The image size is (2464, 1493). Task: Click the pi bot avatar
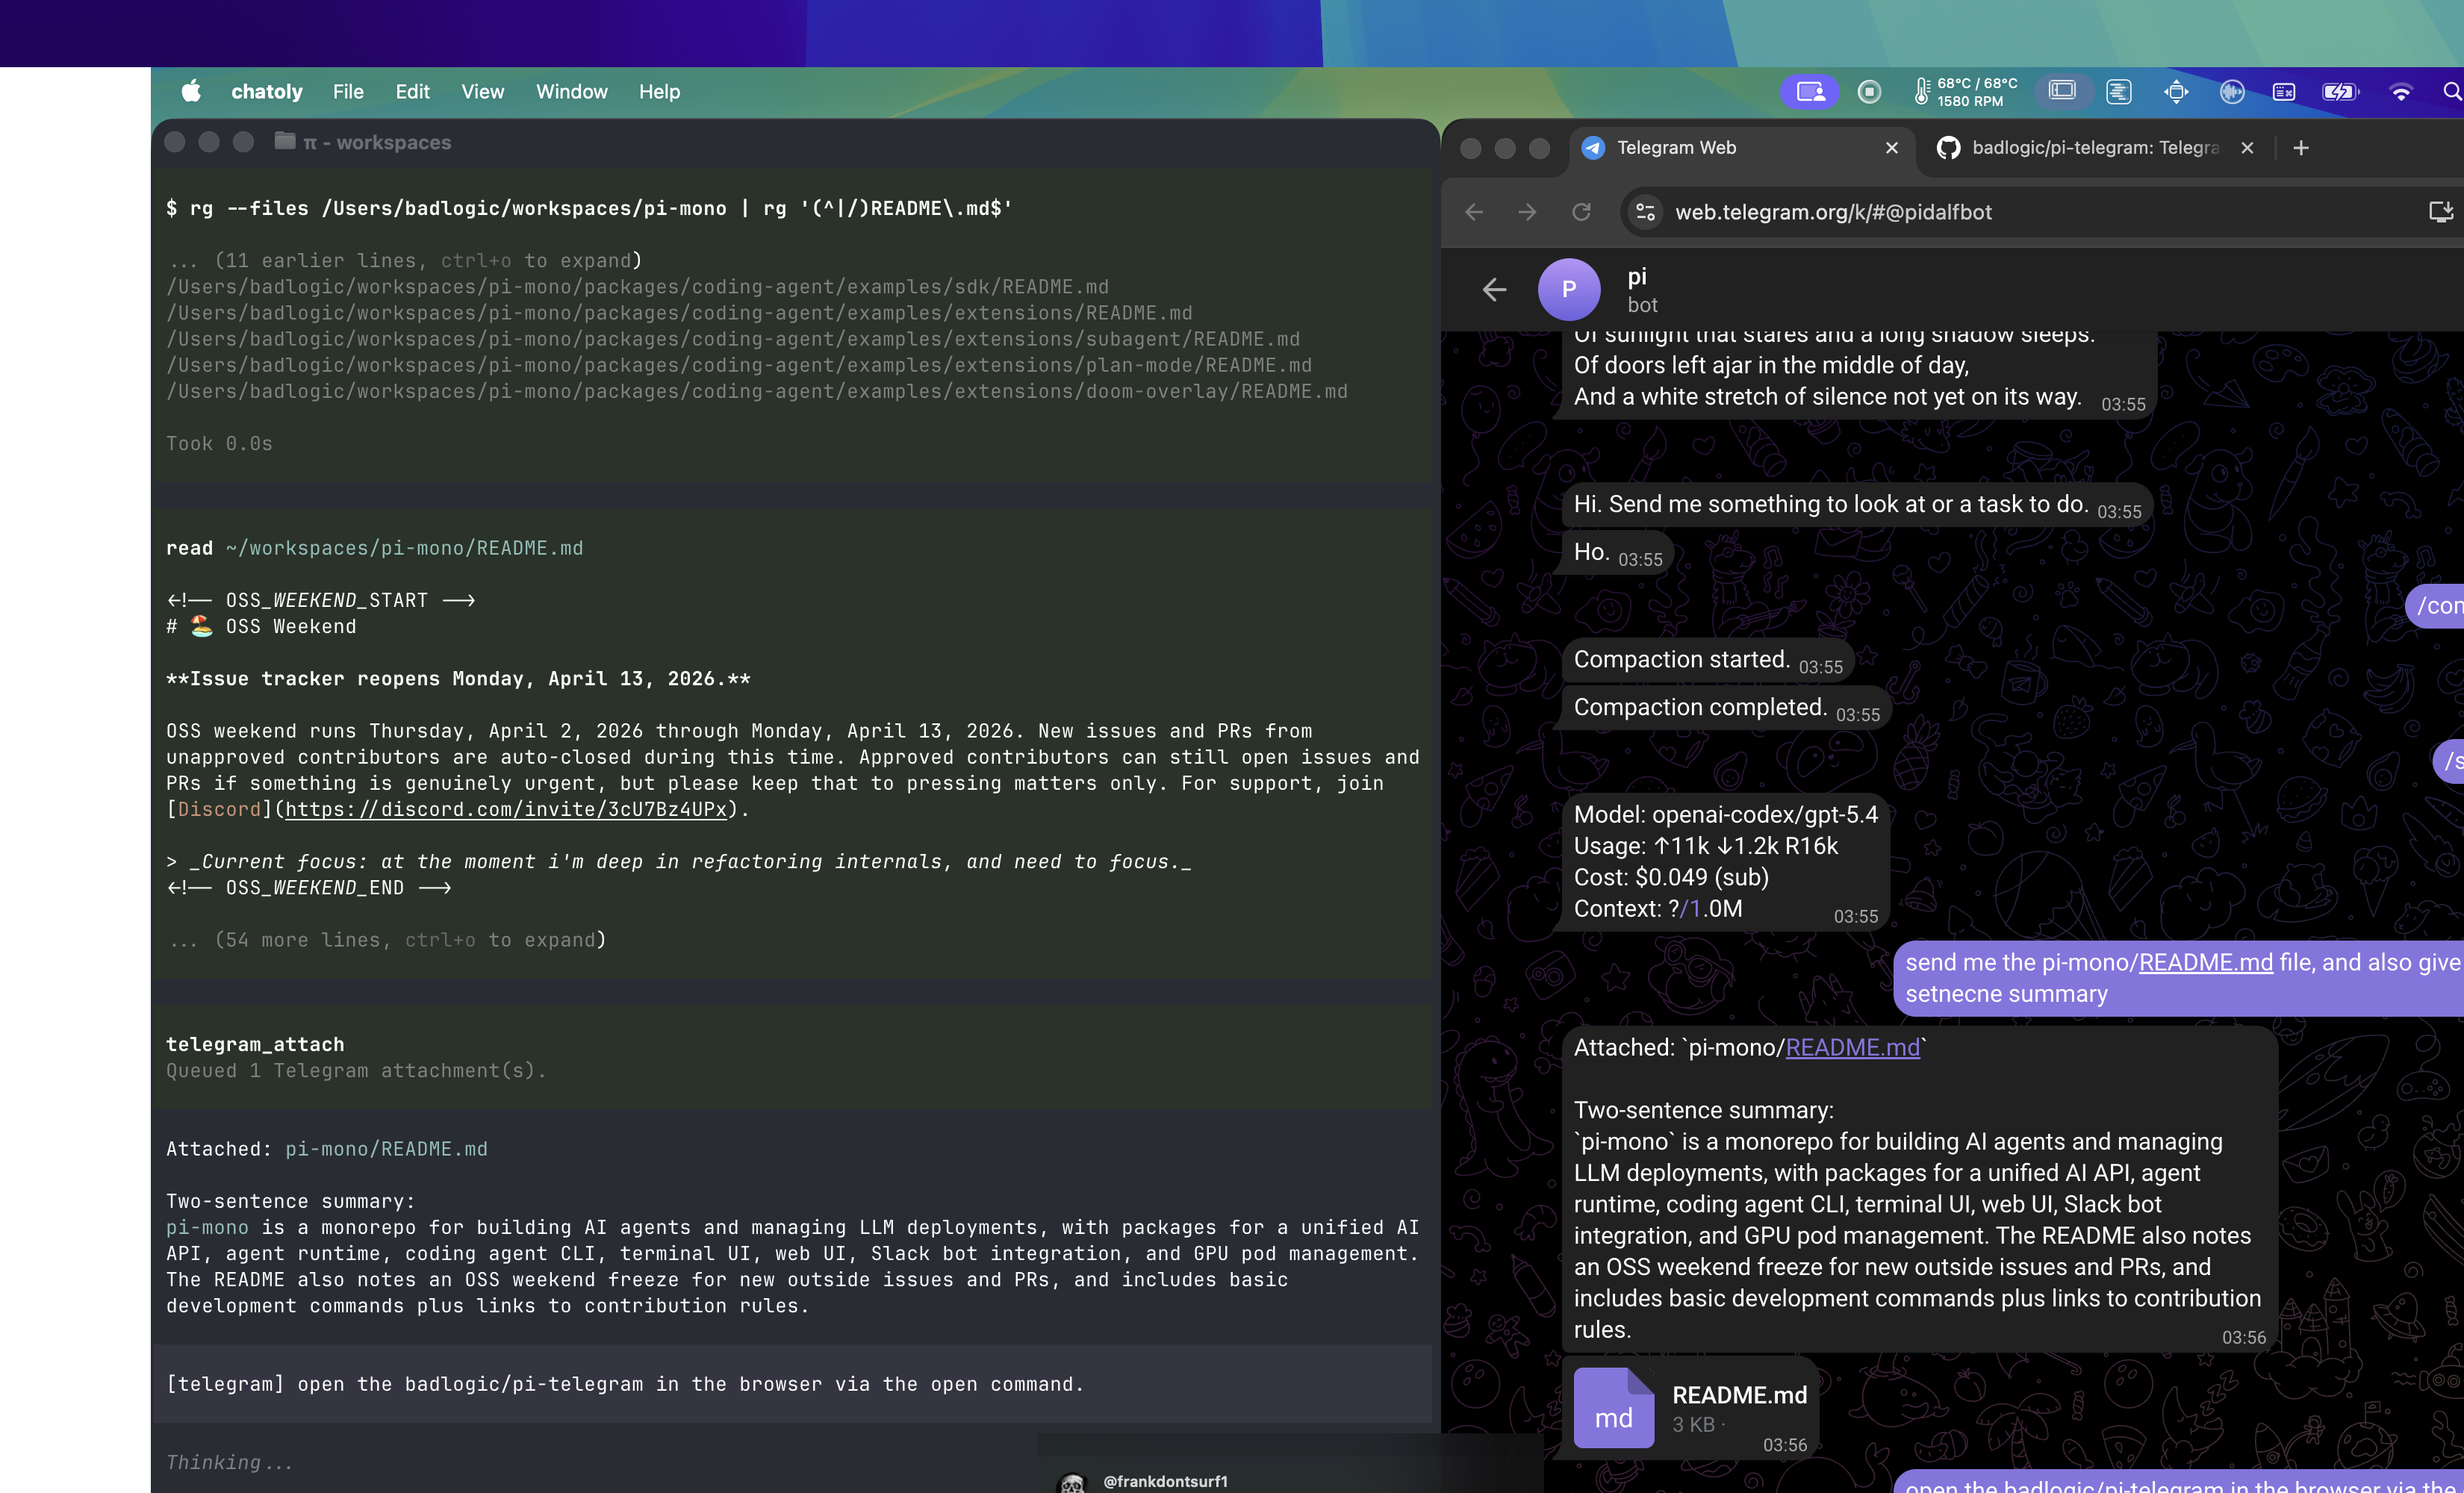(x=1569, y=290)
